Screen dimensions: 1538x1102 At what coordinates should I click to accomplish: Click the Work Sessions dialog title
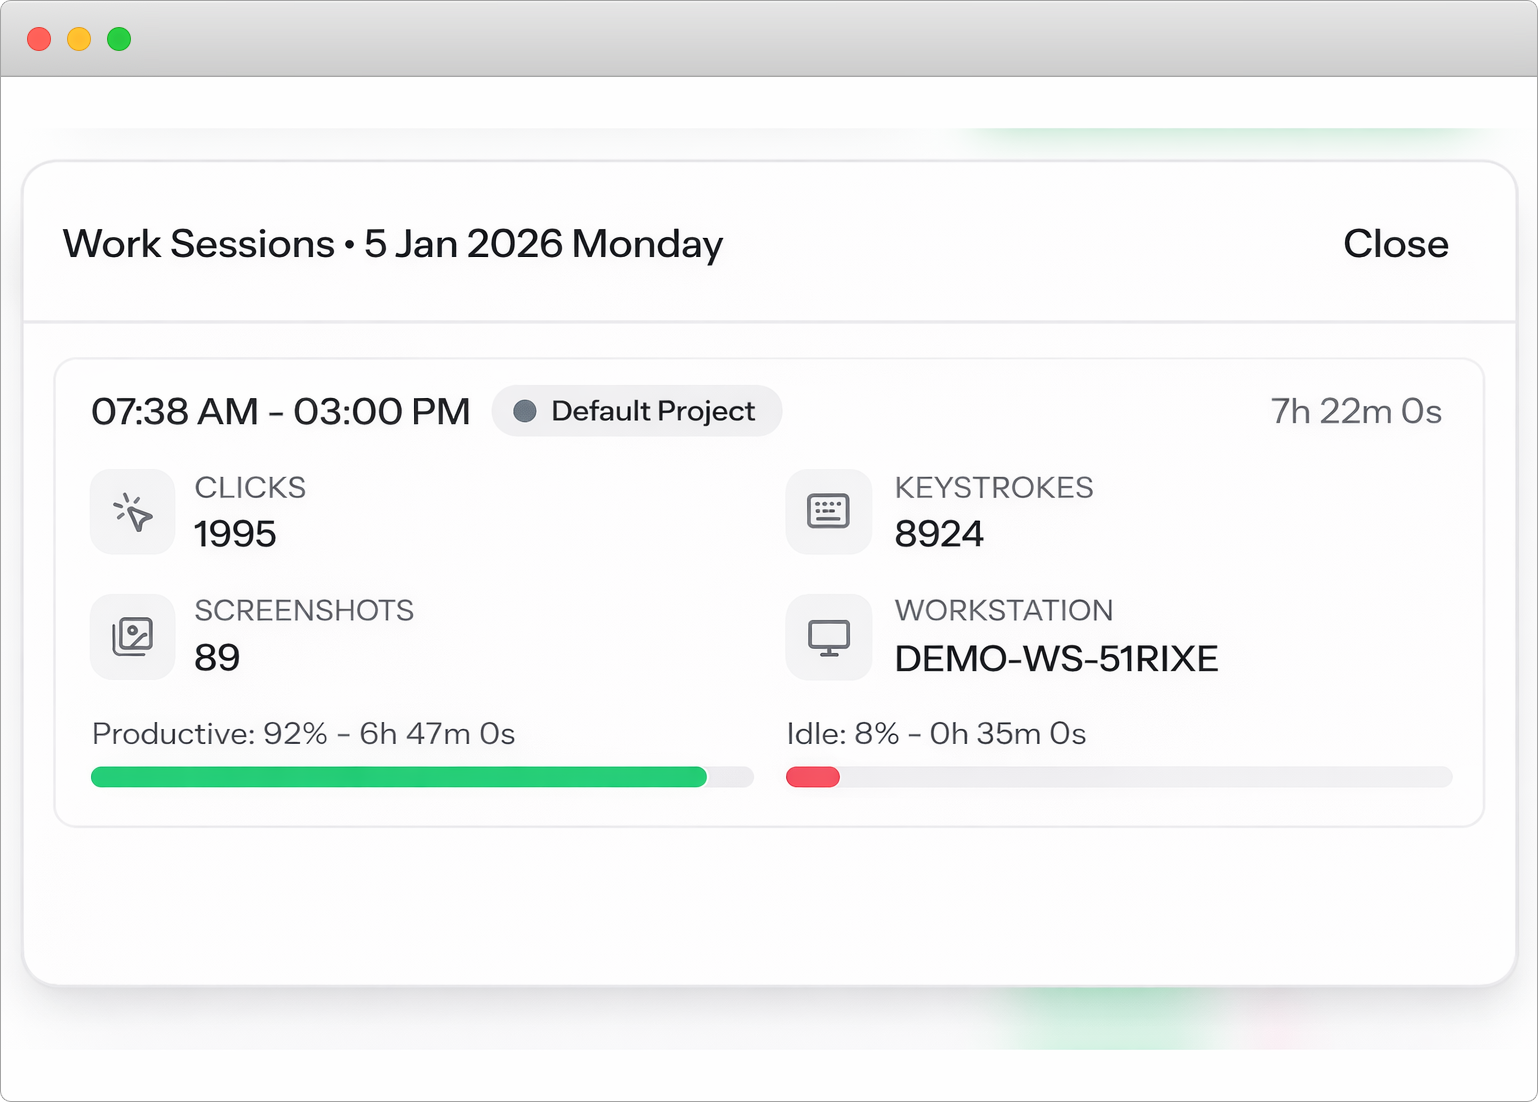[x=393, y=244]
